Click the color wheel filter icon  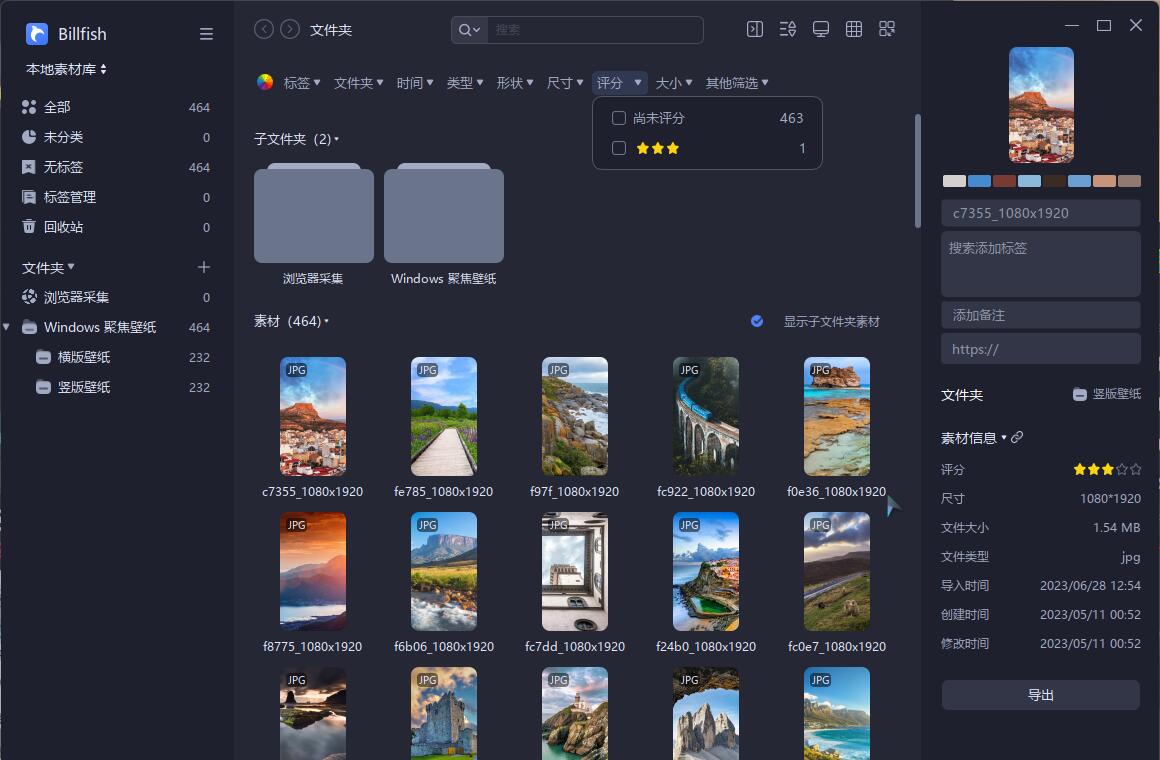tap(265, 83)
